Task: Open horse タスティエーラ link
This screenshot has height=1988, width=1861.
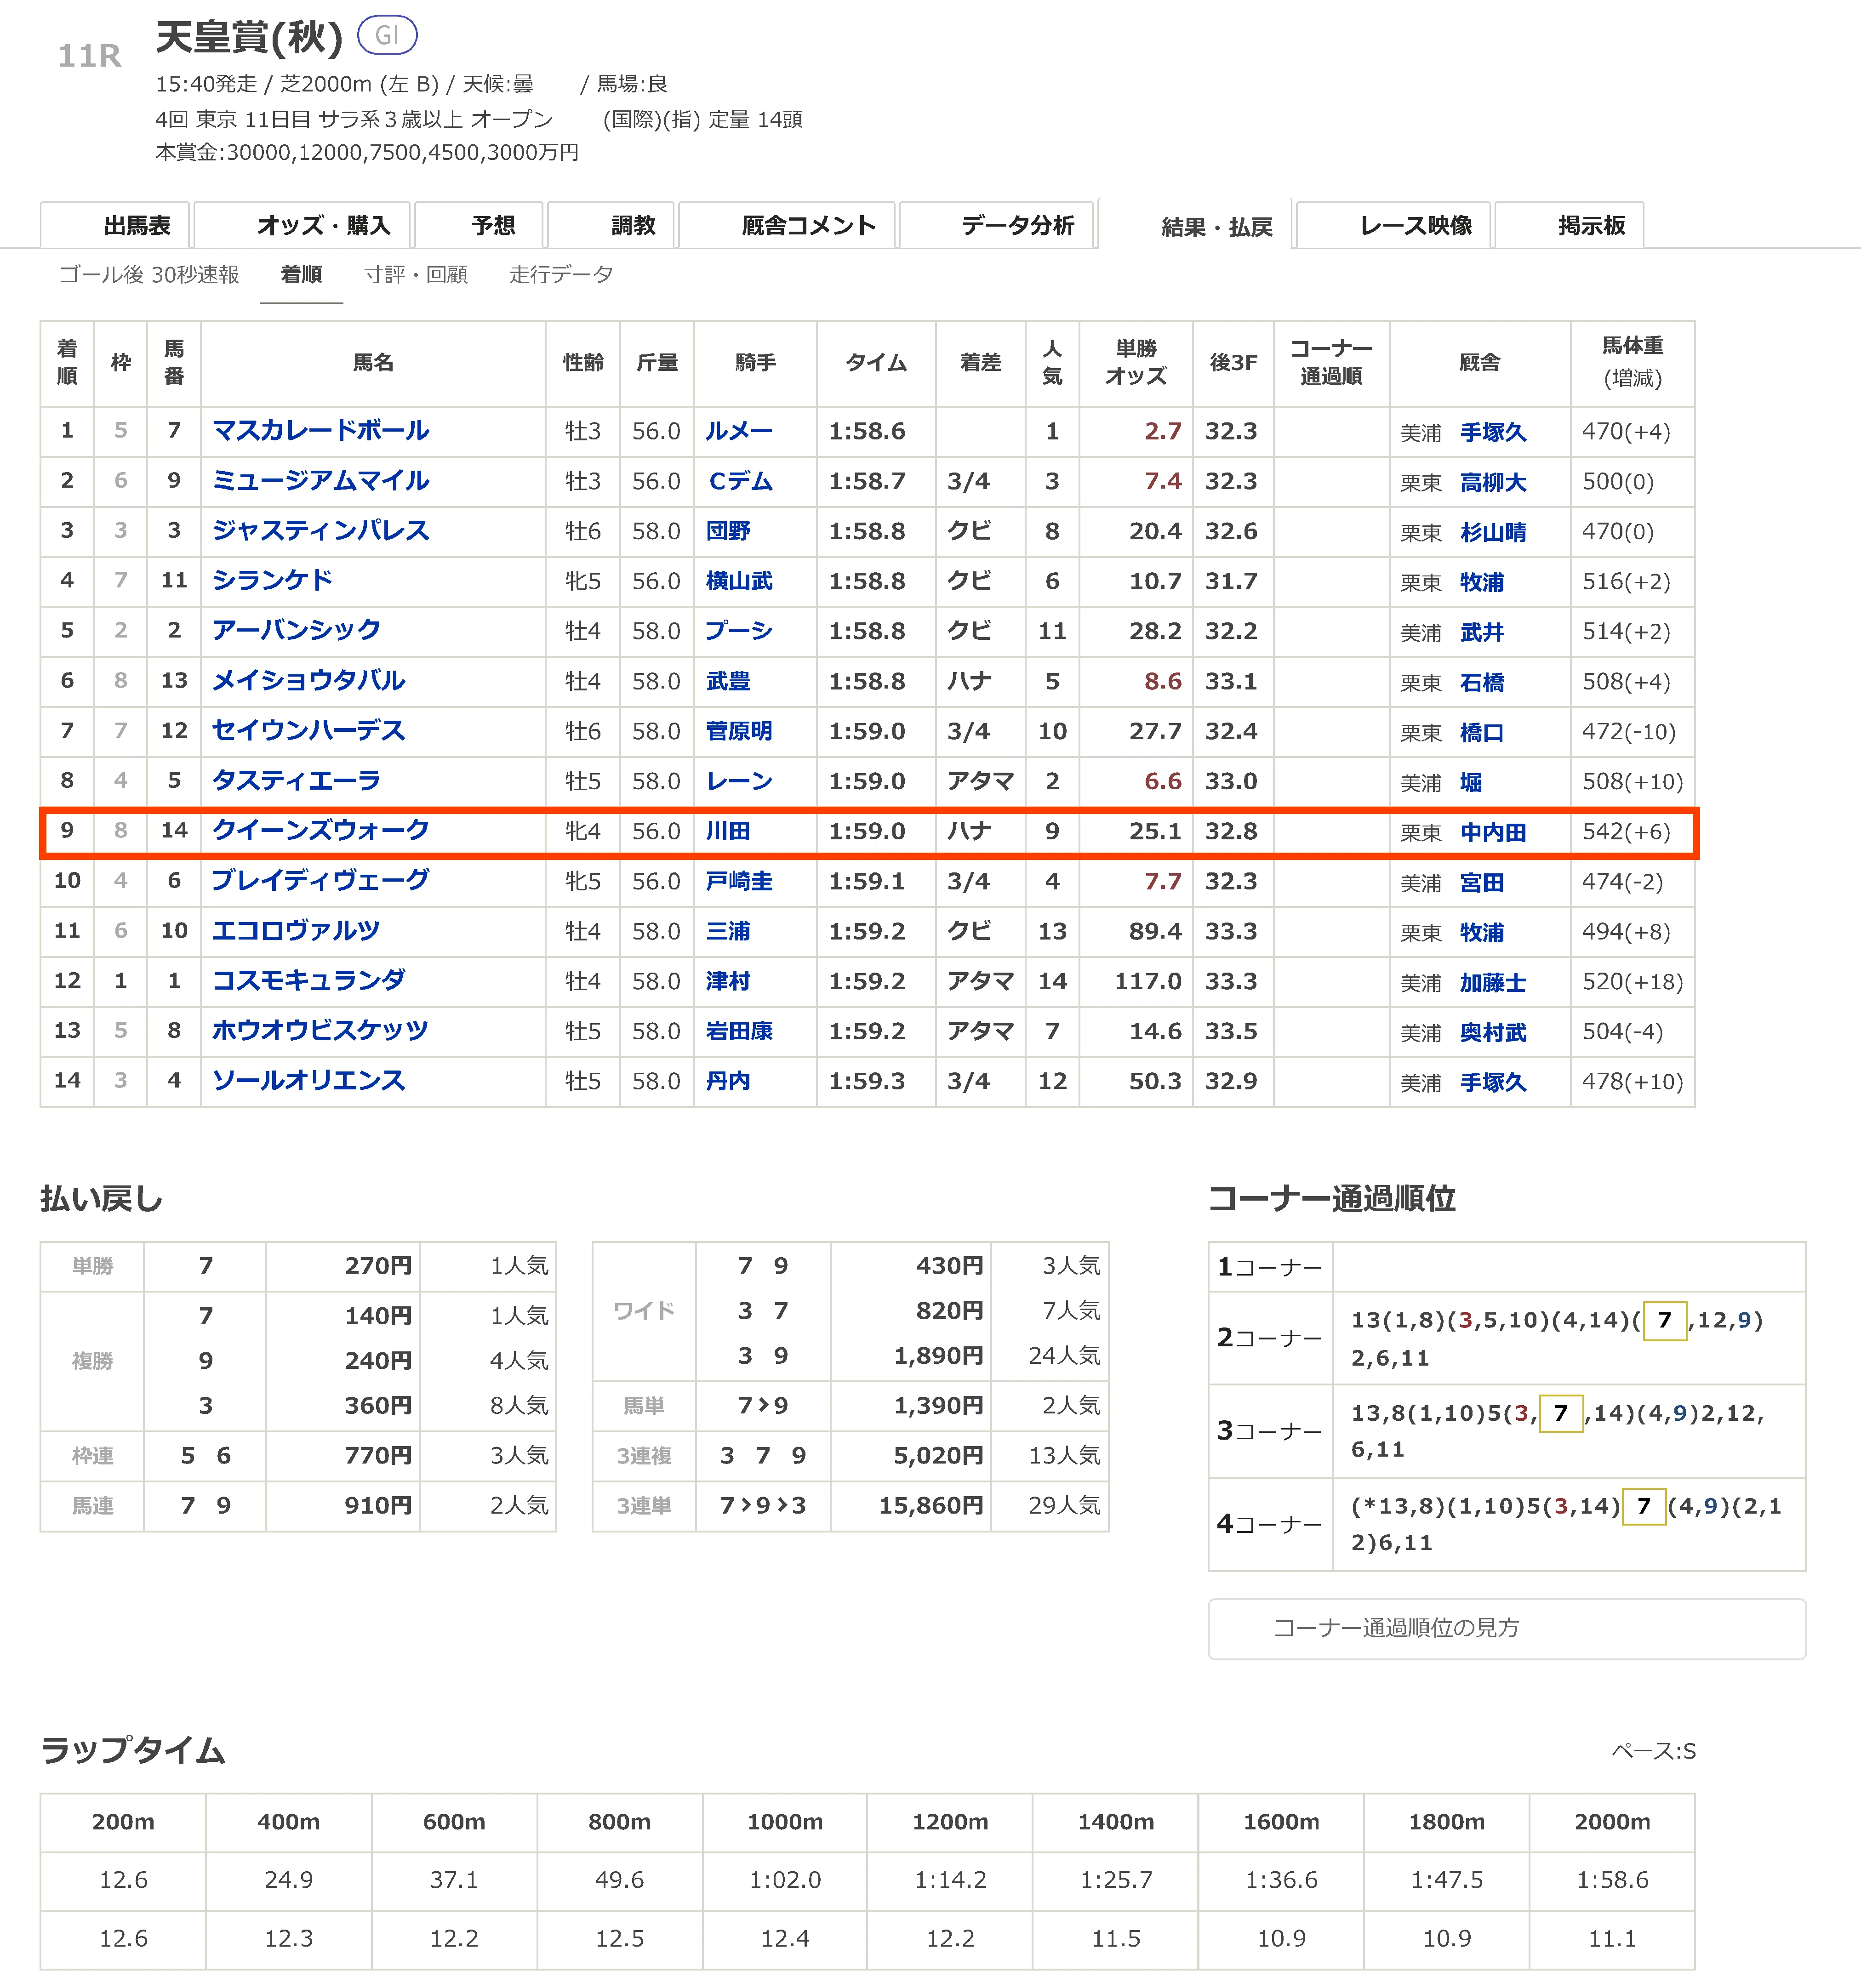Action: tap(296, 781)
